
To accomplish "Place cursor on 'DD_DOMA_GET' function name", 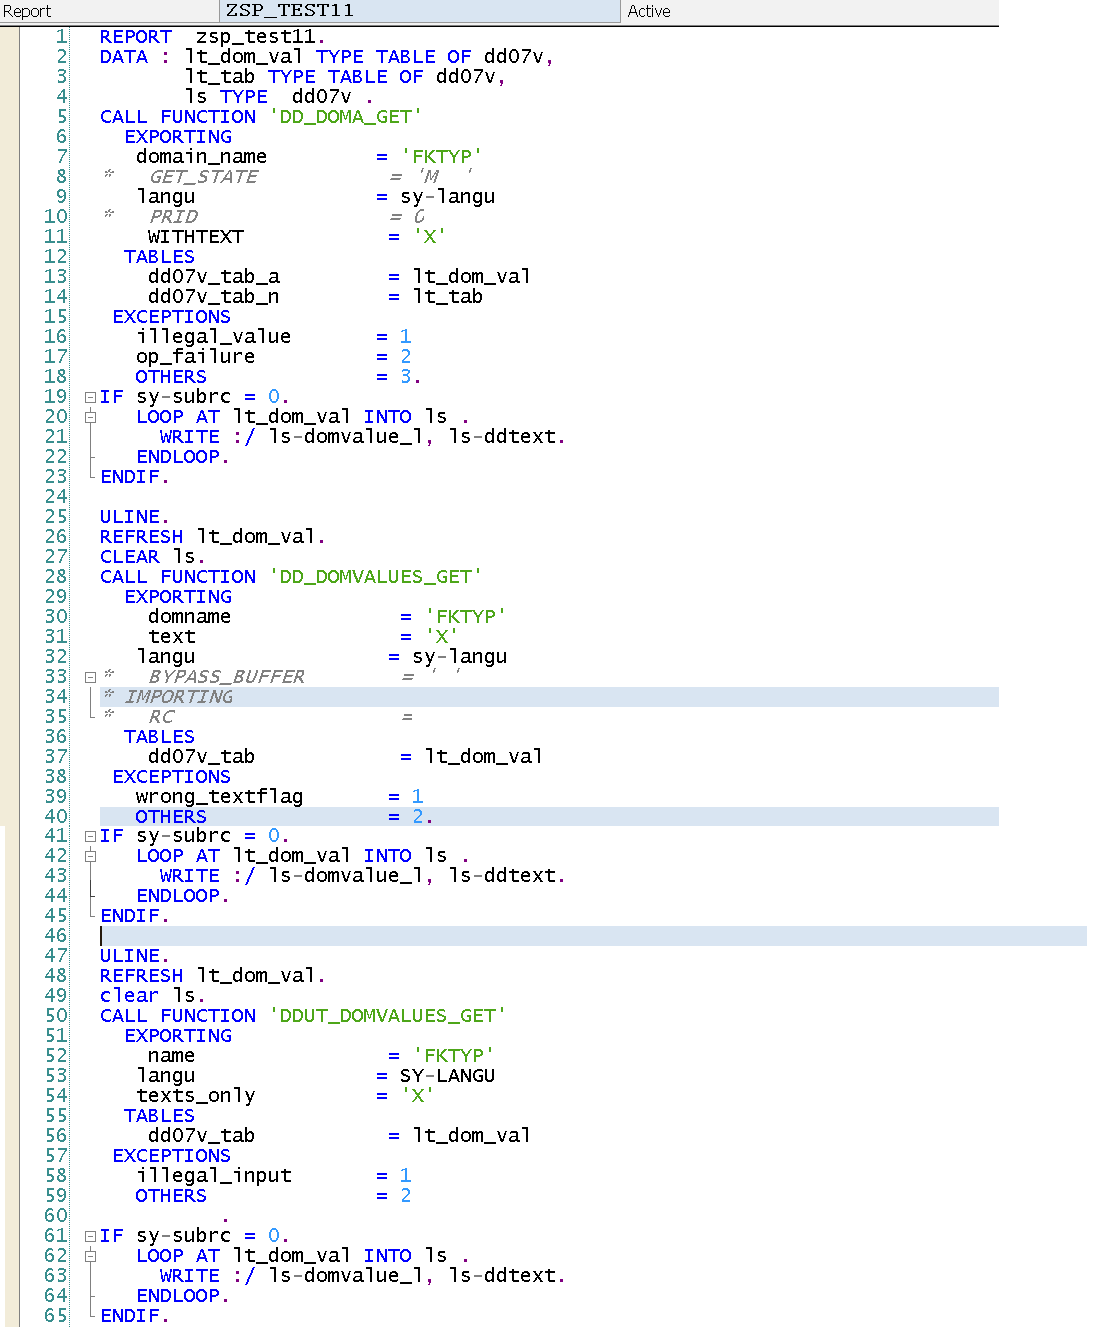I will [343, 116].
